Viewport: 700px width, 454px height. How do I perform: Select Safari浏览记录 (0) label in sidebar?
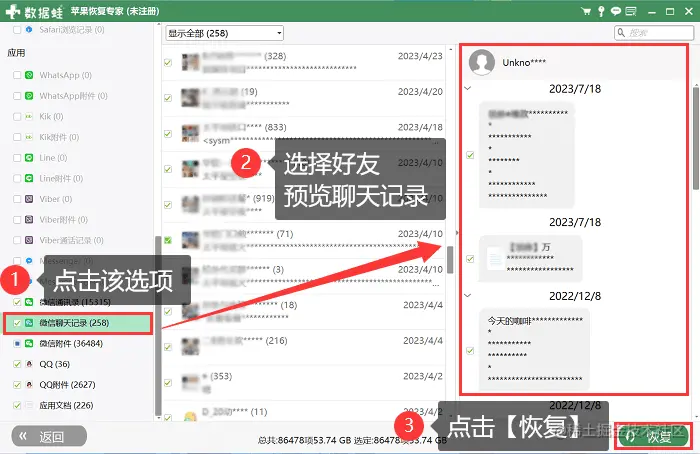pos(72,29)
